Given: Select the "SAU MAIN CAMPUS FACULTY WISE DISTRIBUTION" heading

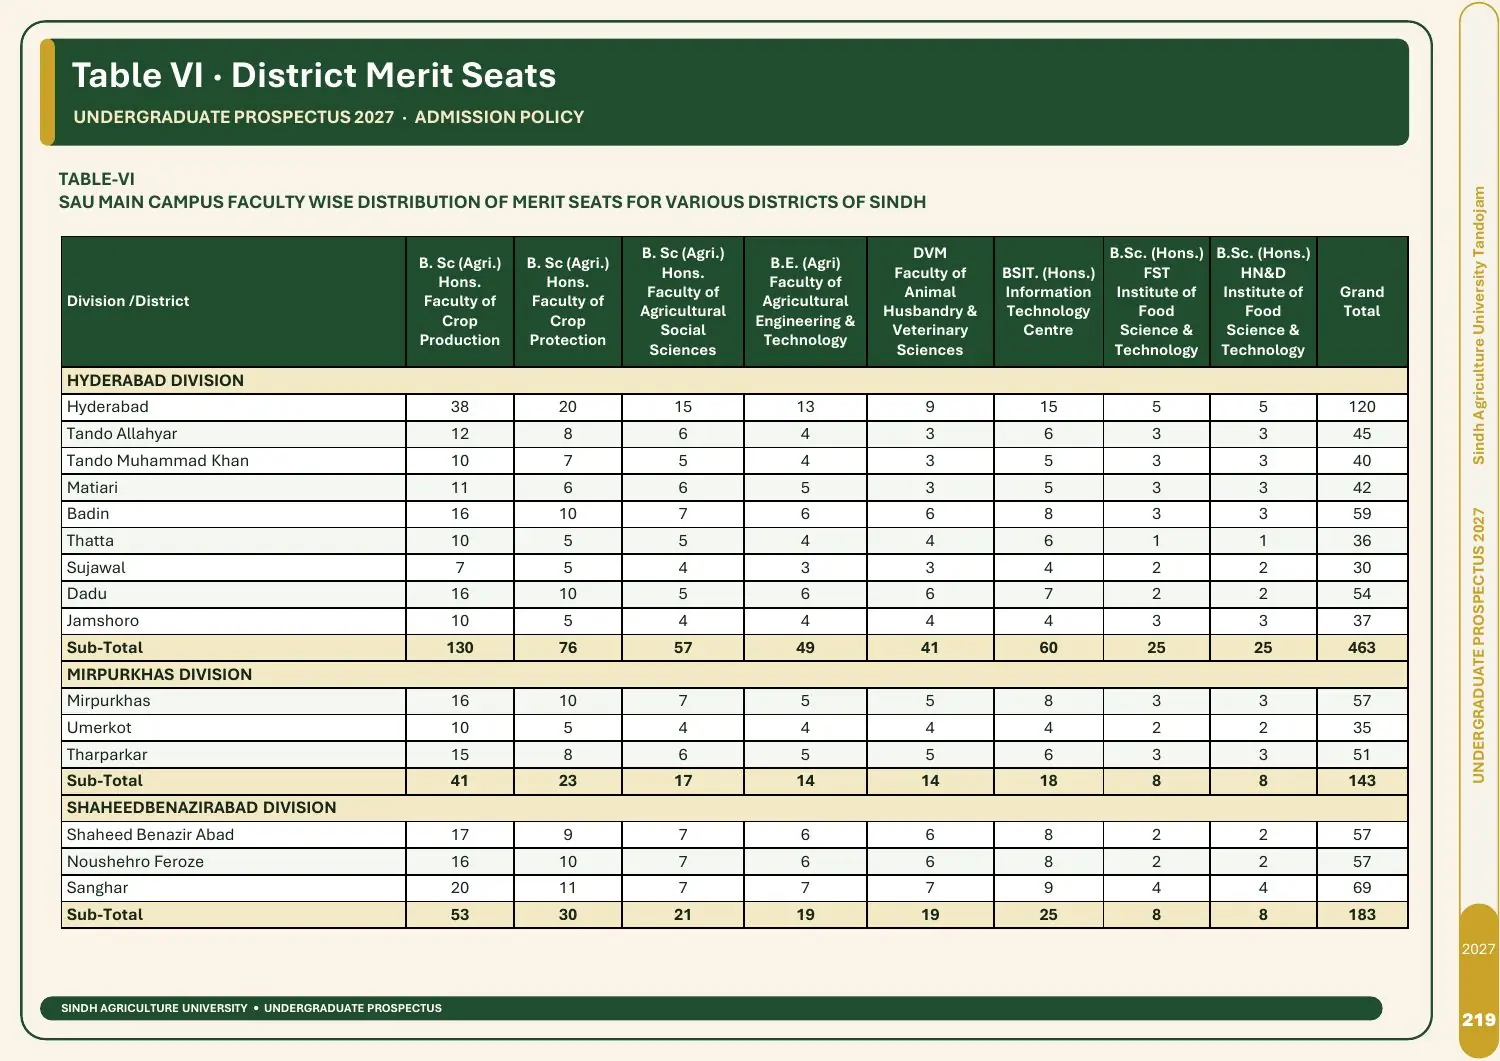Looking at the screenshot, I should tap(492, 202).
